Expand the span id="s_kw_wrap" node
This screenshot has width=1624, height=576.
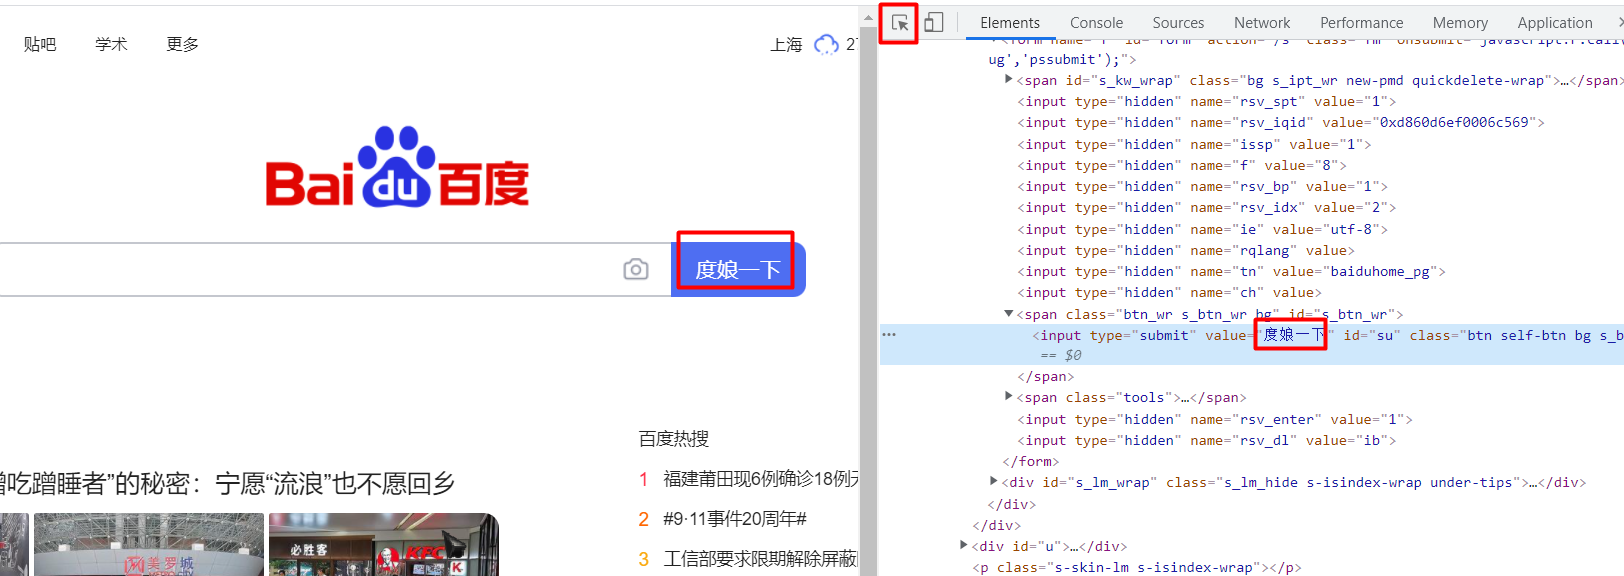(1009, 80)
